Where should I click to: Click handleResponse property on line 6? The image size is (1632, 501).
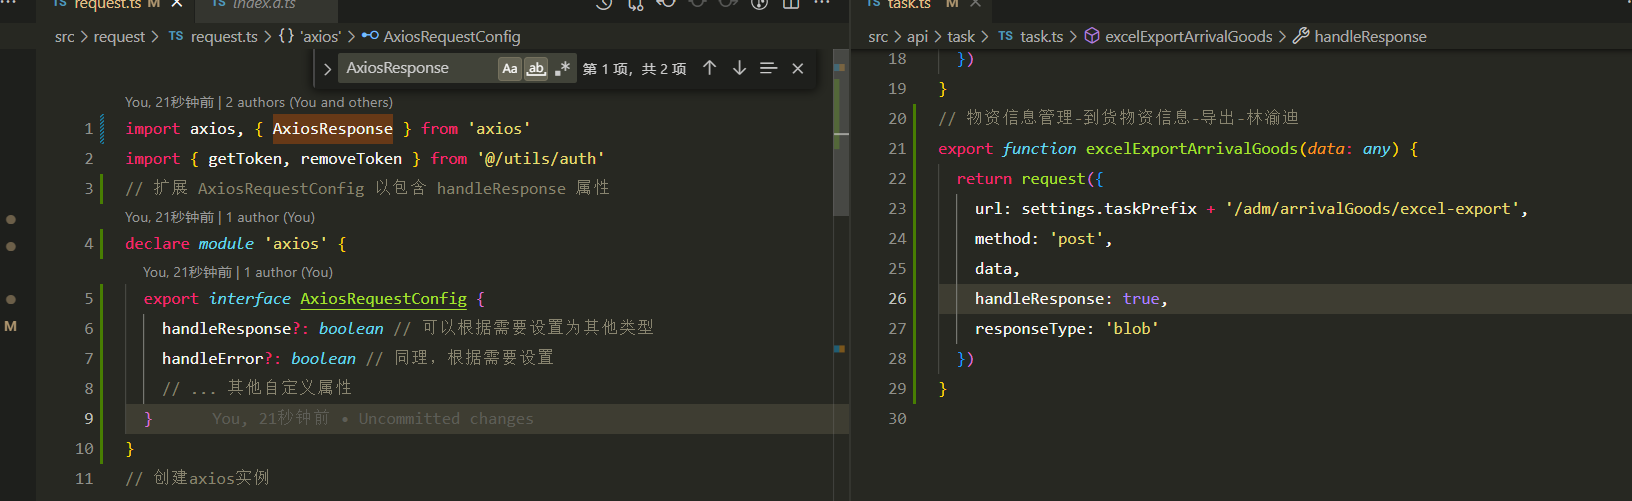(x=226, y=329)
